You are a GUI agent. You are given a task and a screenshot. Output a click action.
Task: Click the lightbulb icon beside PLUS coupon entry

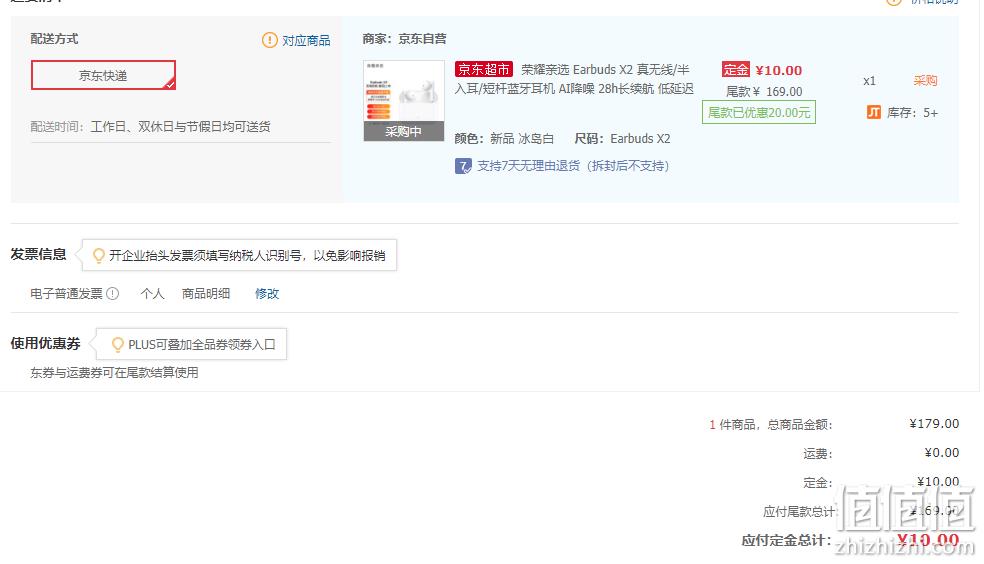coord(117,344)
